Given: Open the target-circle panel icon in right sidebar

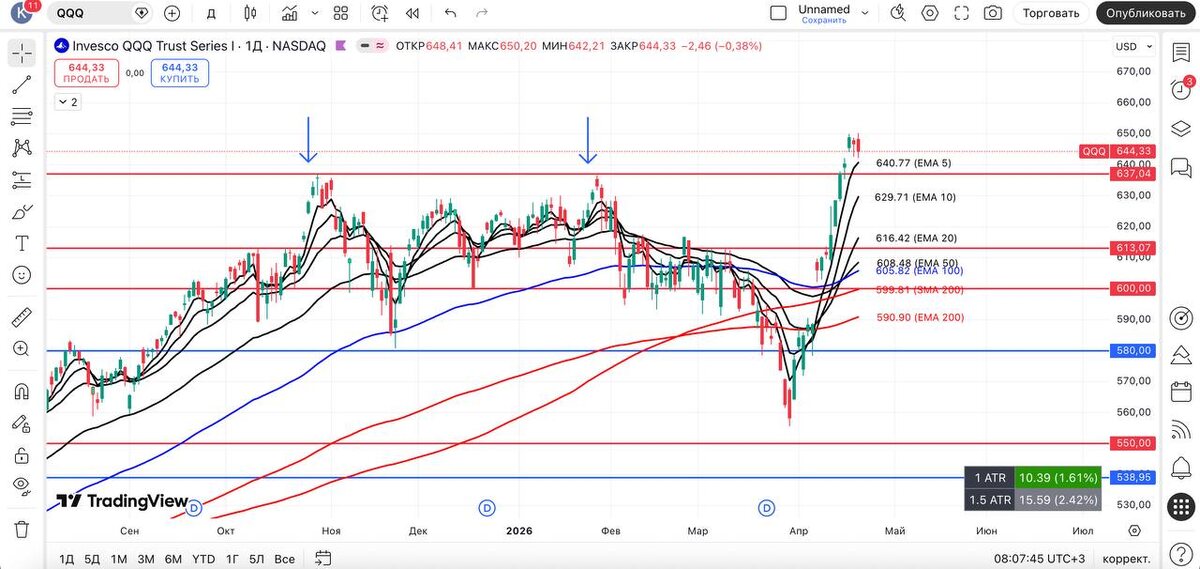Looking at the screenshot, I should click(x=1180, y=318).
